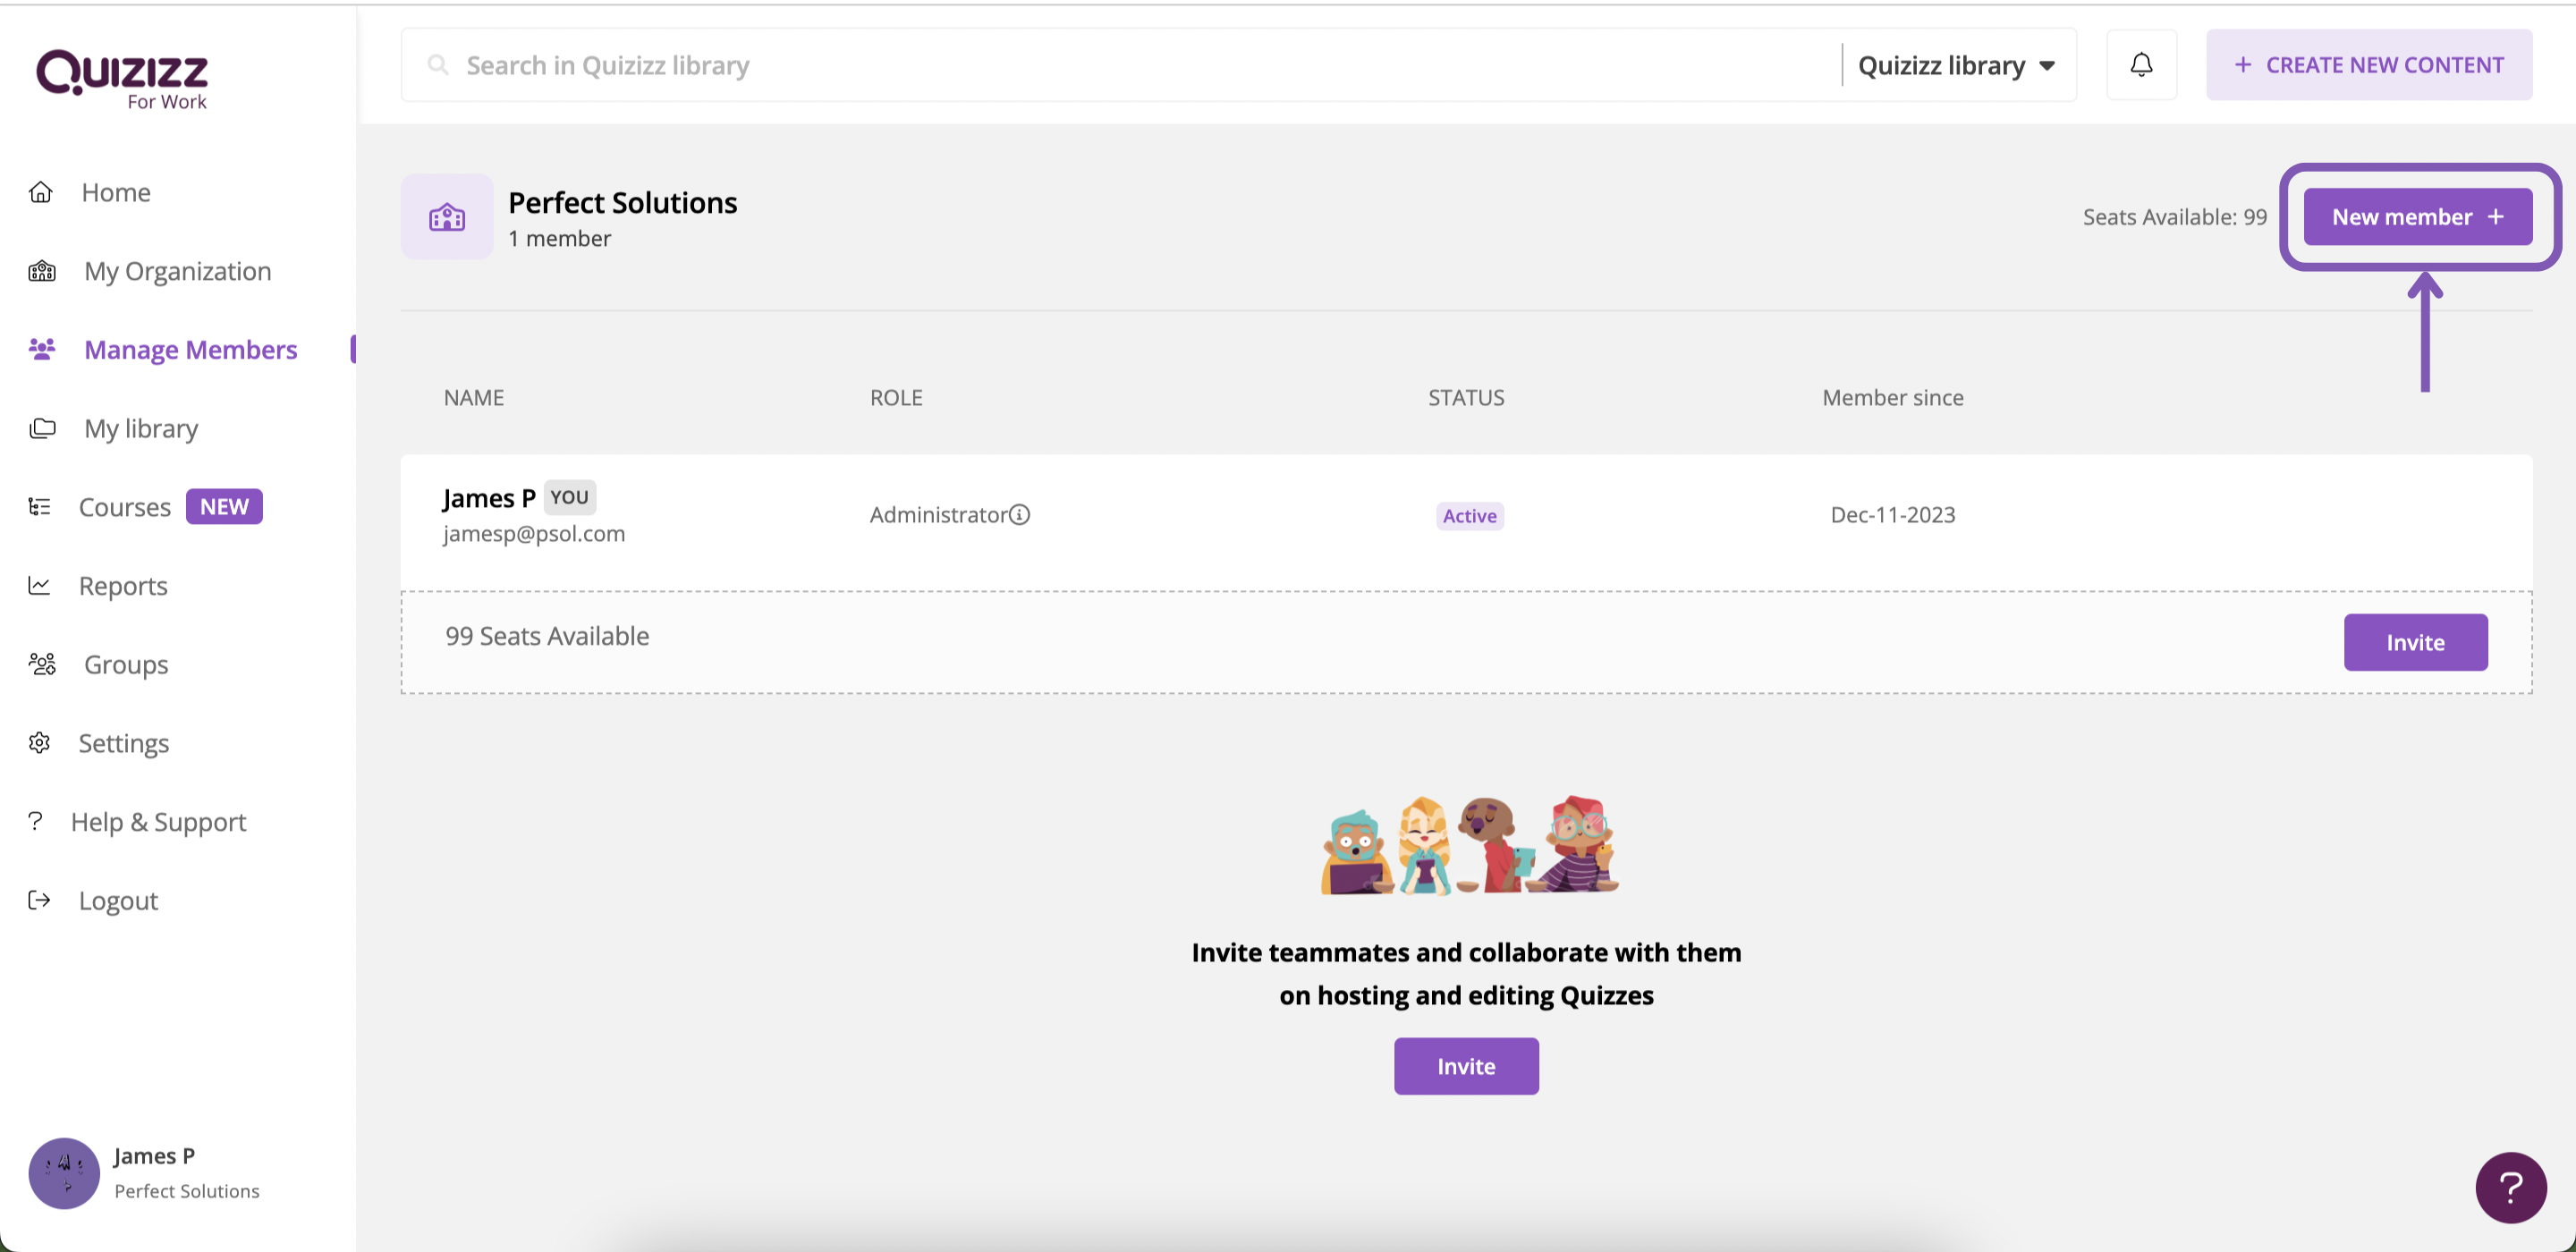Open the Quizizz library dropdown
The width and height of the screenshot is (2576, 1252).
1957,65
